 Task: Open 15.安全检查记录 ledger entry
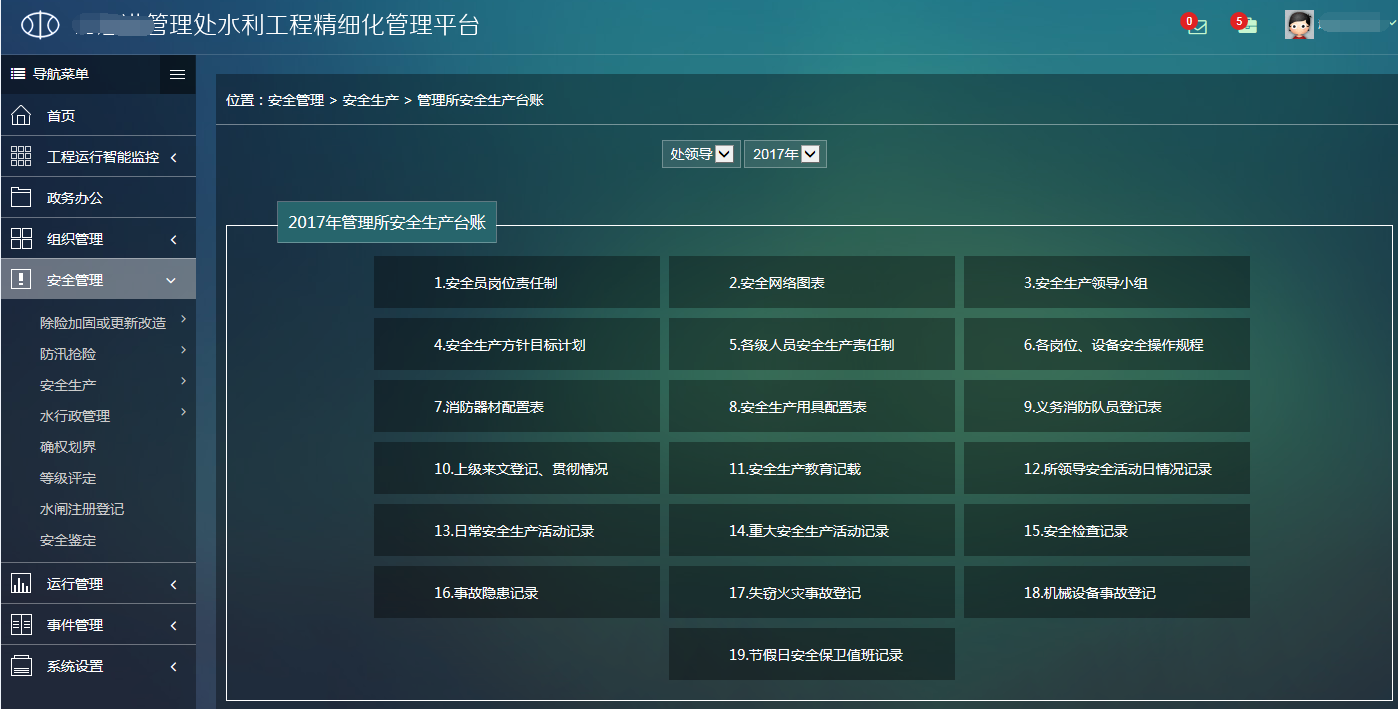pos(1106,531)
